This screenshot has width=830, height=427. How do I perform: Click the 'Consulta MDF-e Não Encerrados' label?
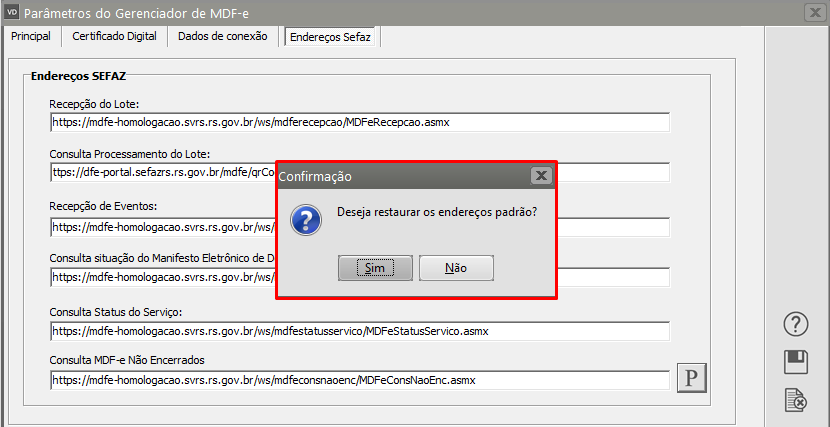pos(127,360)
